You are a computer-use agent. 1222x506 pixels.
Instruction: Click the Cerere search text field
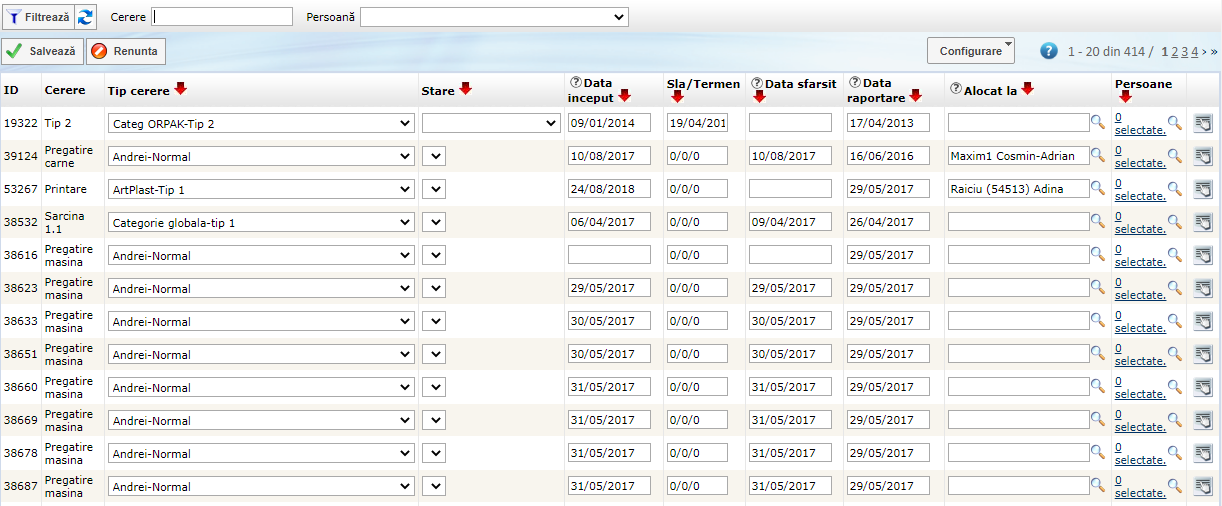(222, 17)
